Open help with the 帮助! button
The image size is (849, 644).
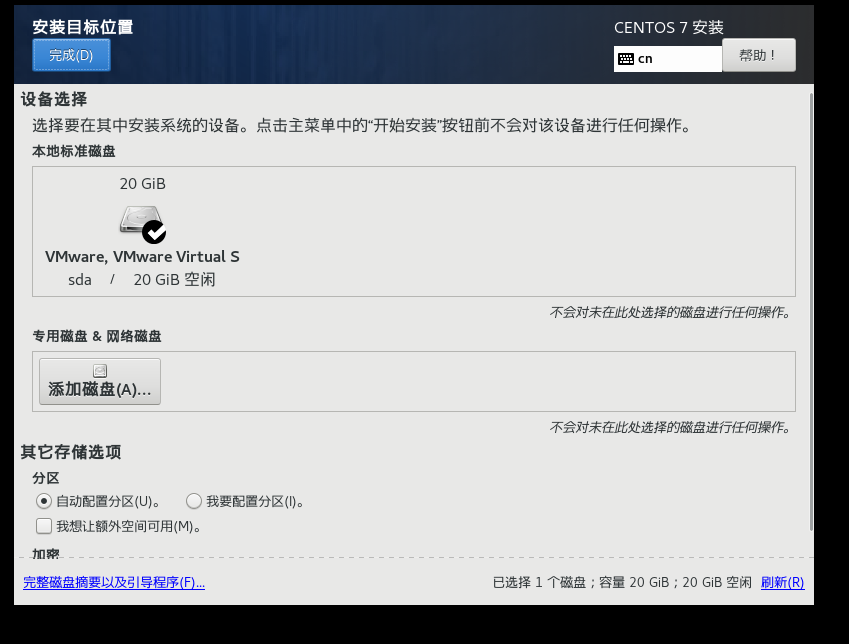coord(759,55)
